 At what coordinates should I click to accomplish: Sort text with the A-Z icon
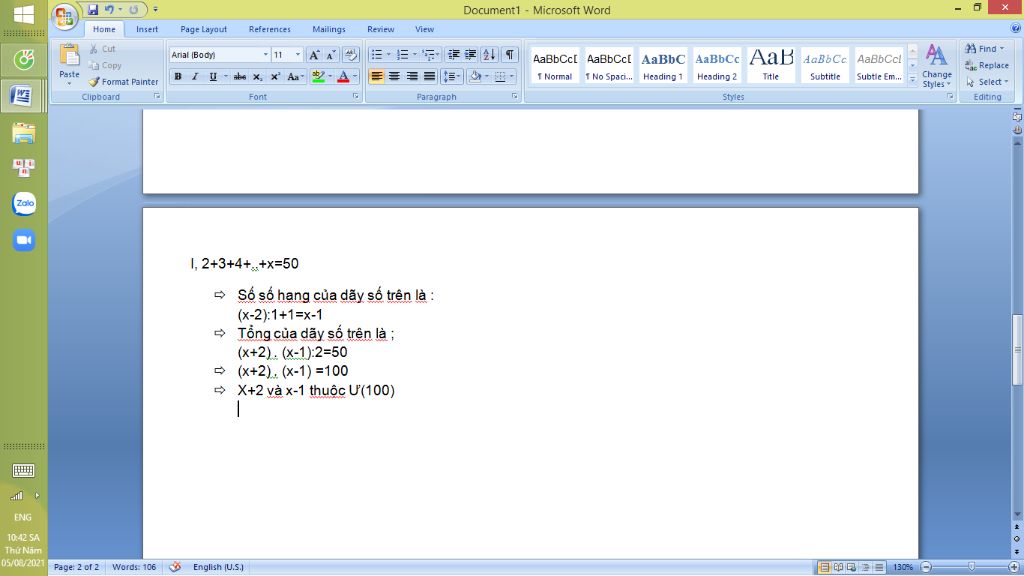point(489,55)
